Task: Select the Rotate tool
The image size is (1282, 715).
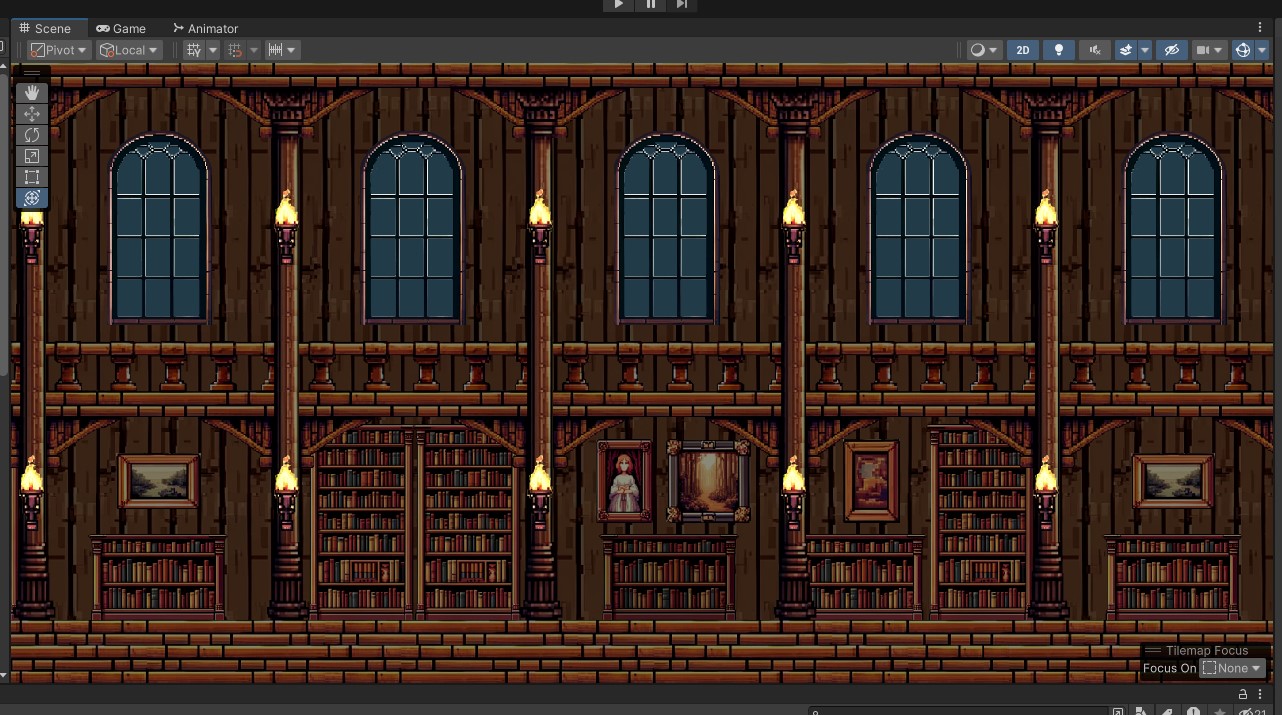Action: pos(32,135)
